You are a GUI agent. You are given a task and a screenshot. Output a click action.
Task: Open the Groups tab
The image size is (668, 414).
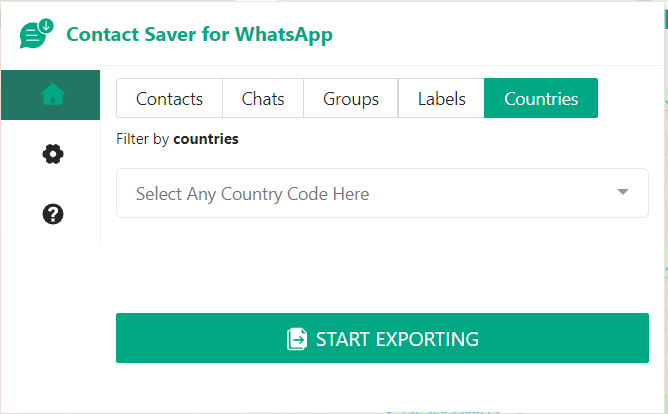[x=350, y=99]
